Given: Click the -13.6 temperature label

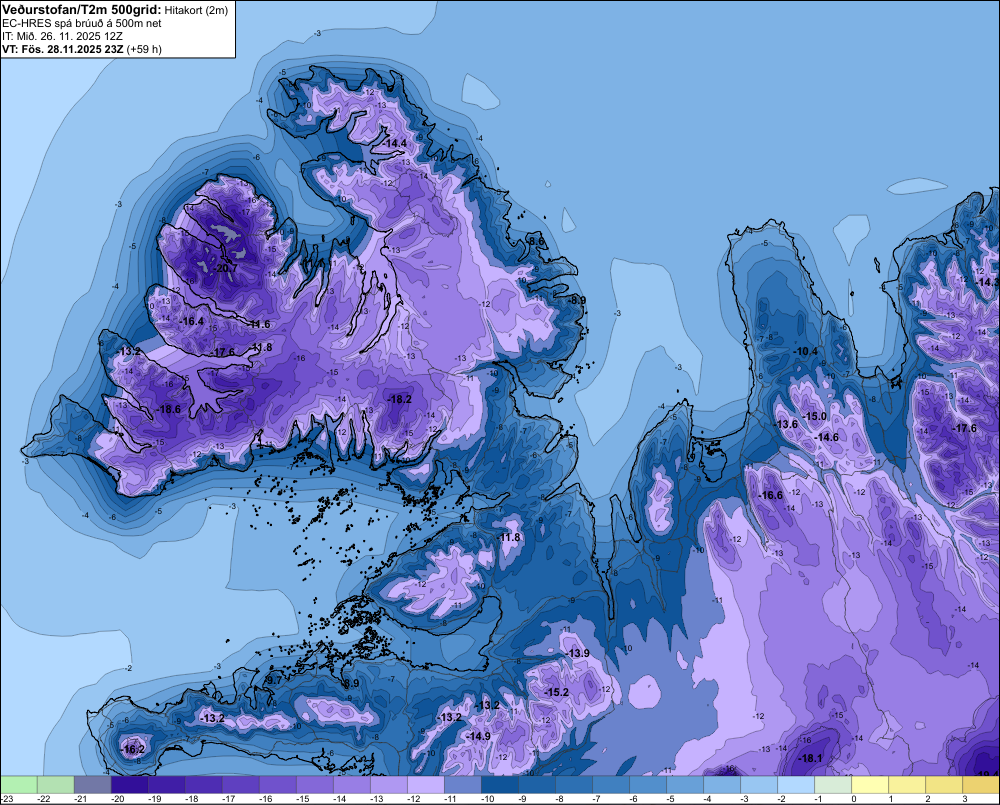Looking at the screenshot, I should pos(786,424).
